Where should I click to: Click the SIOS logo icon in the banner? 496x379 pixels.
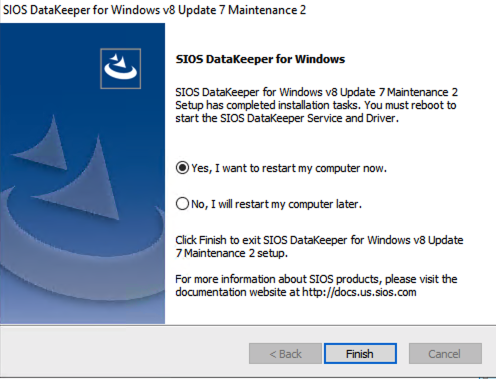point(121,69)
